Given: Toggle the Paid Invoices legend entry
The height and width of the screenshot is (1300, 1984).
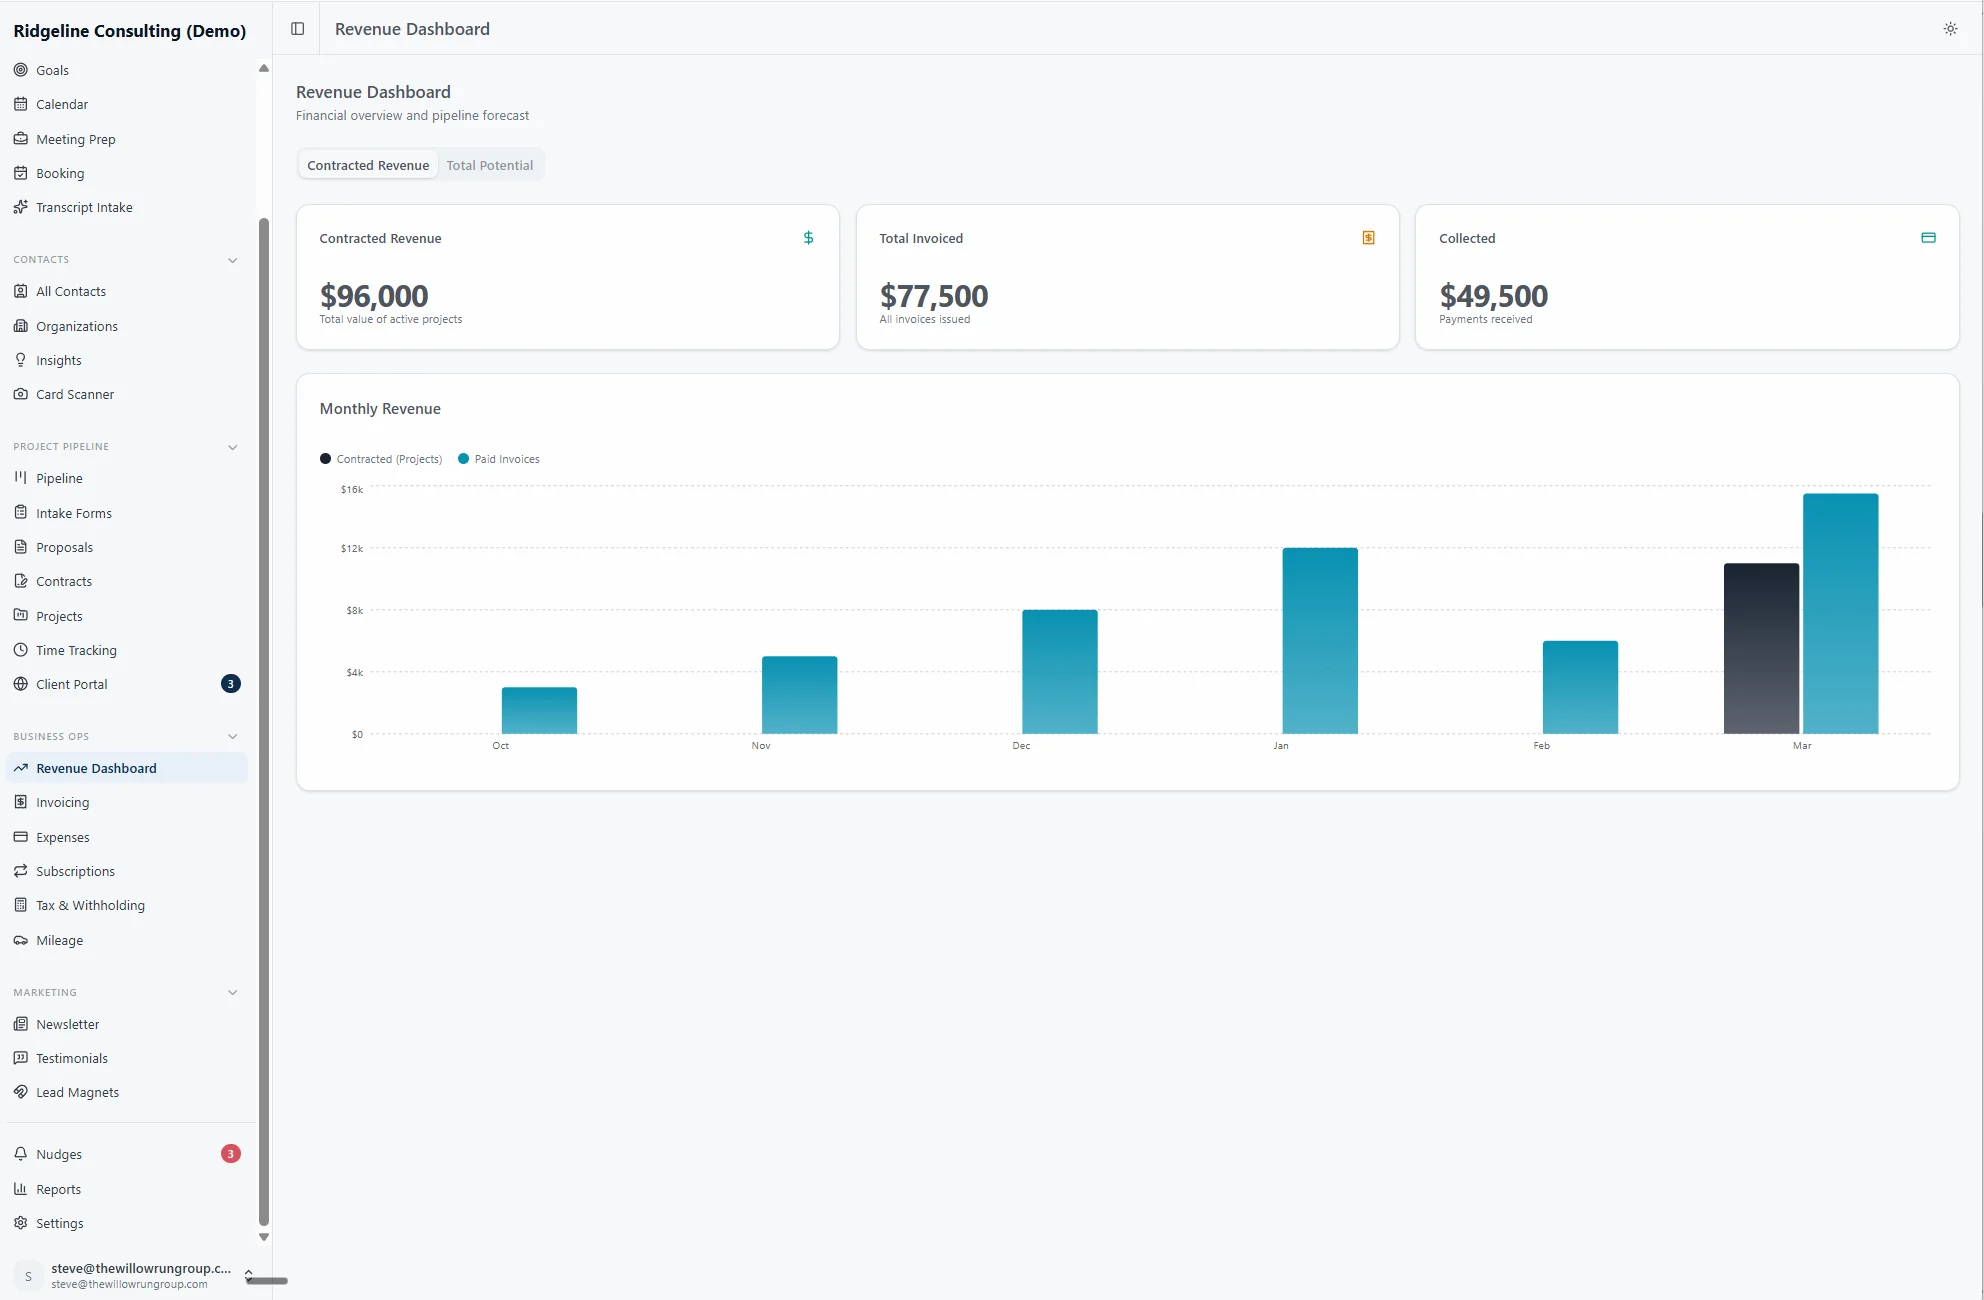Looking at the screenshot, I should [x=498, y=458].
